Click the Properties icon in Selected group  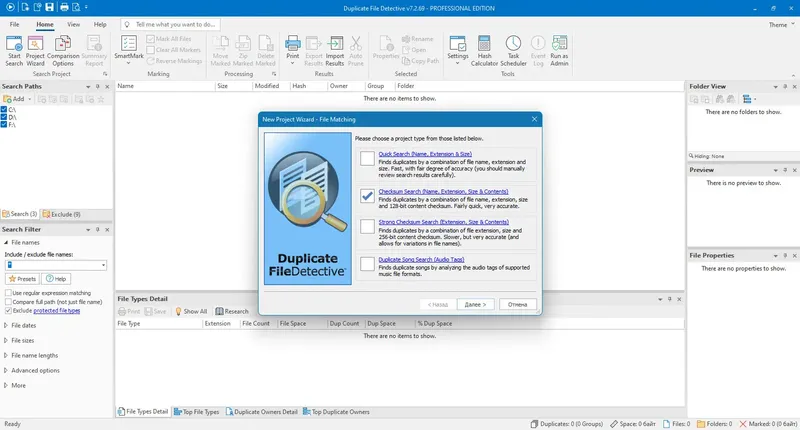click(386, 47)
